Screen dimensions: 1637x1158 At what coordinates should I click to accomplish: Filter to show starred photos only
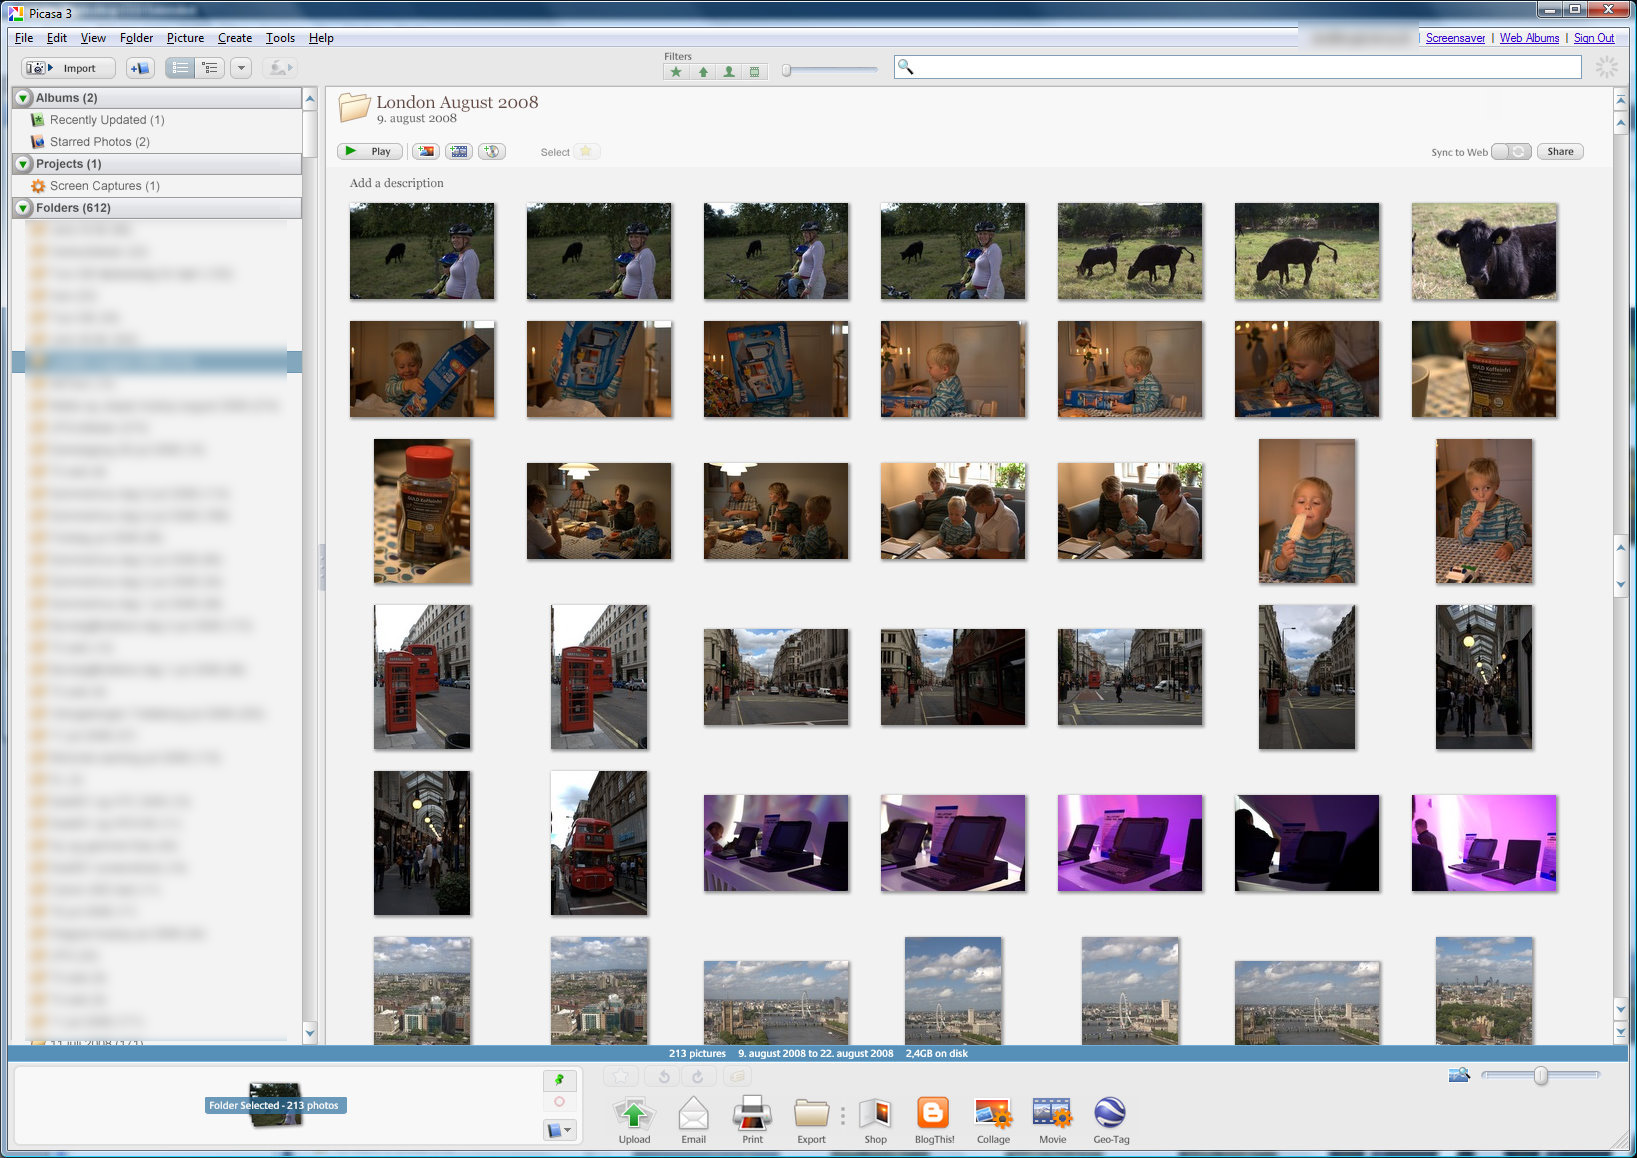click(677, 72)
